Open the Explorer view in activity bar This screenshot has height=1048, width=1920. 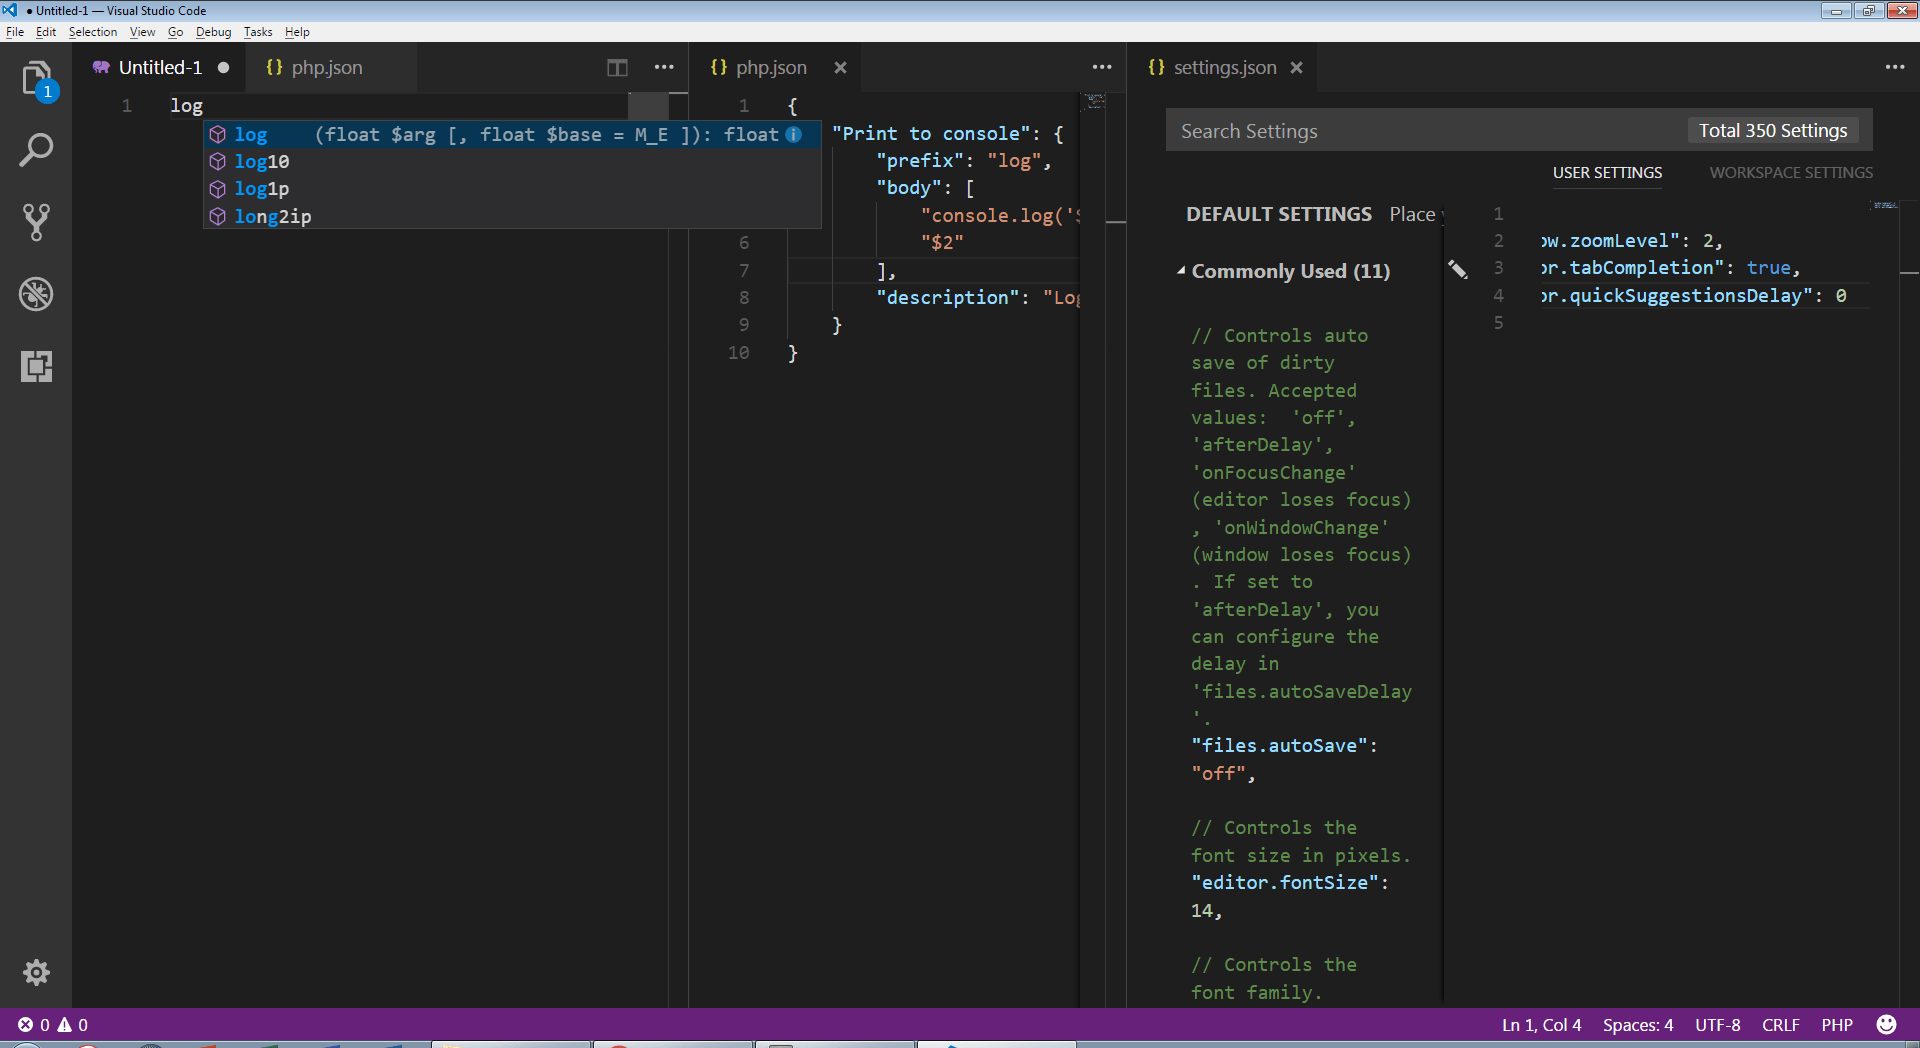pos(36,78)
